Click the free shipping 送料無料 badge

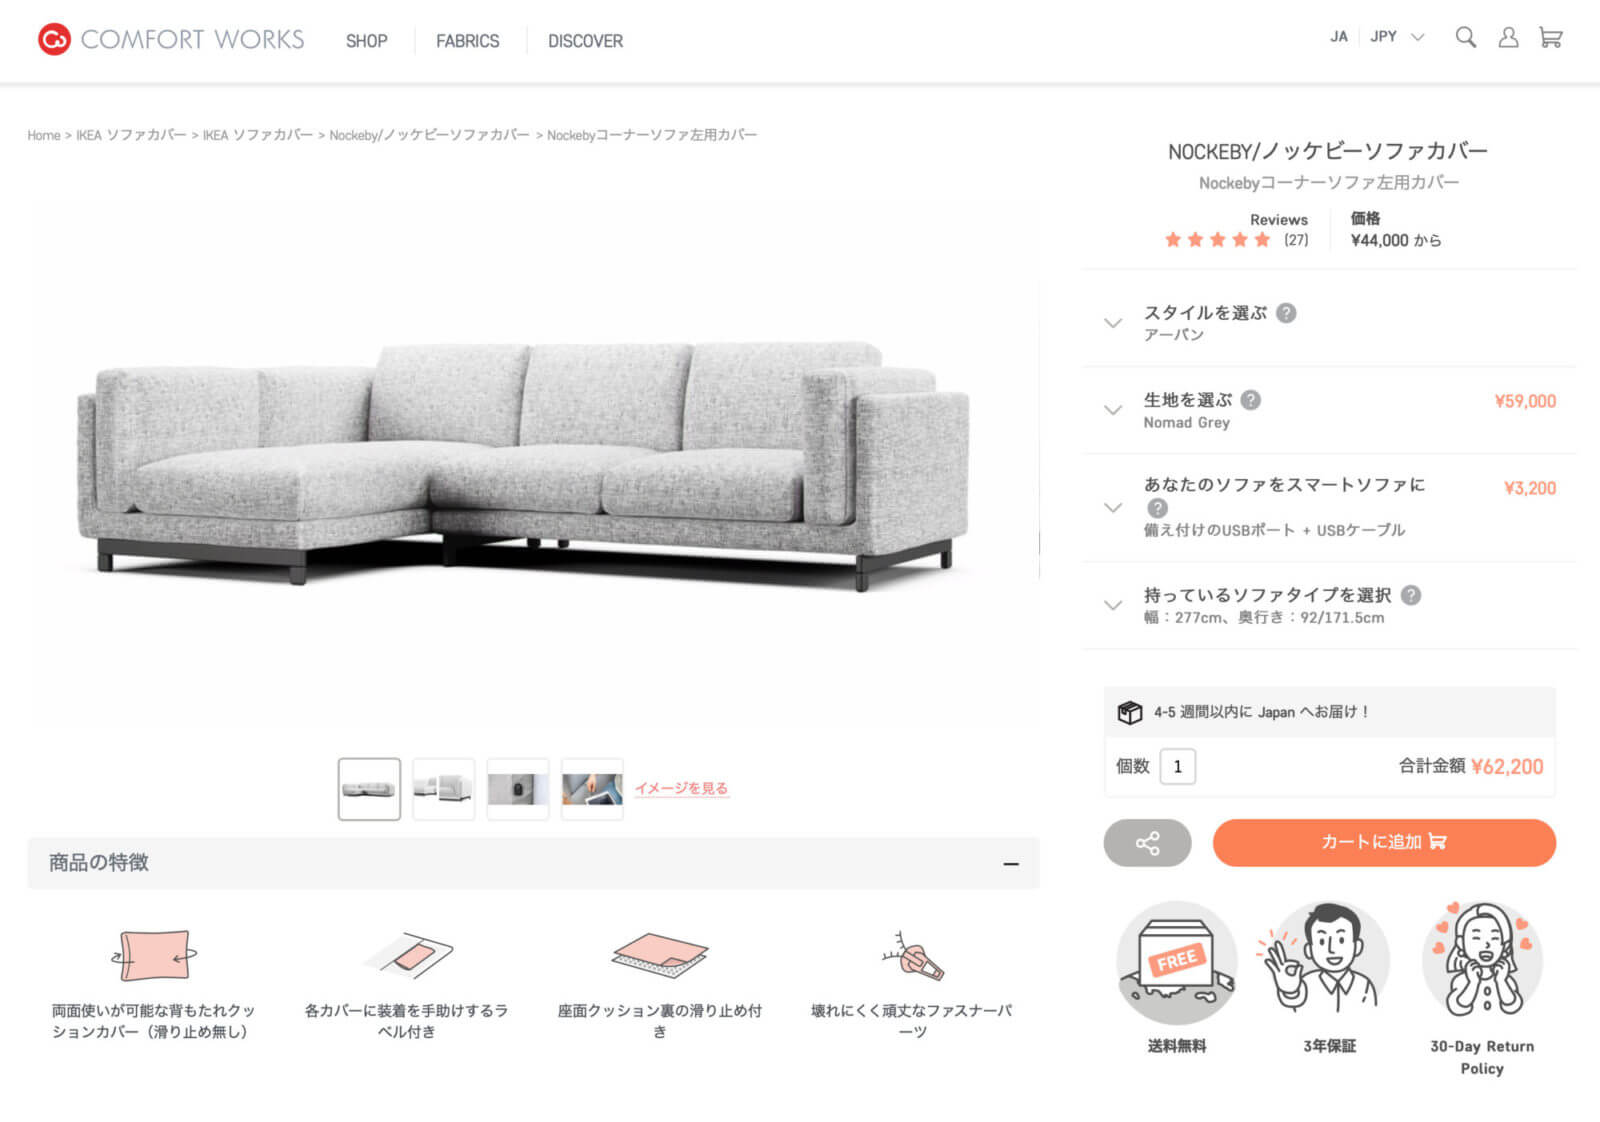(1177, 978)
